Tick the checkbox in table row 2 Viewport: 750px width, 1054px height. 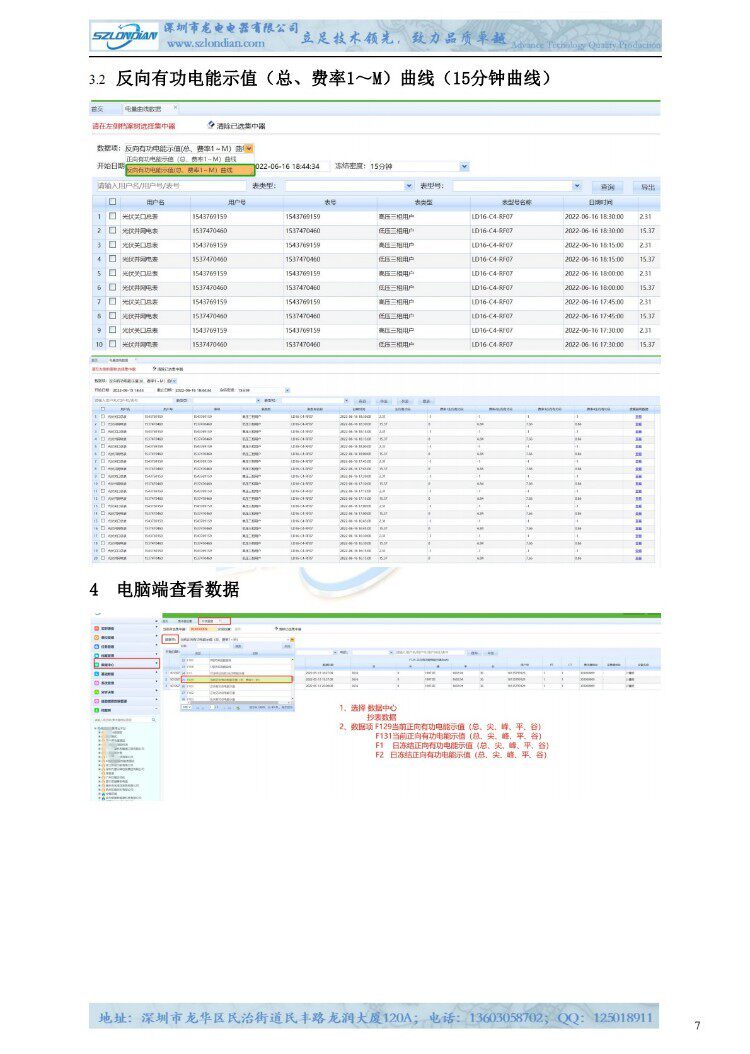pos(112,231)
